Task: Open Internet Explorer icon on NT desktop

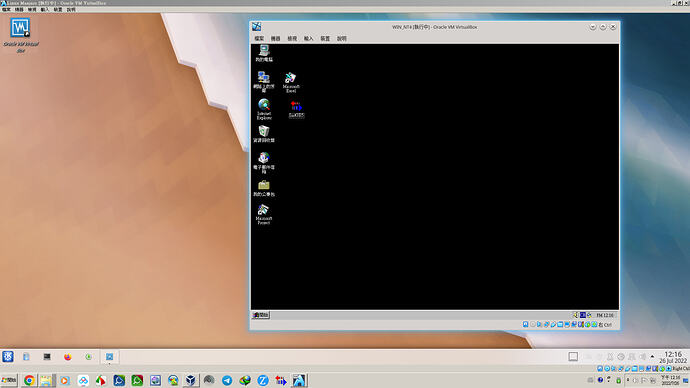Action: click(x=264, y=109)
